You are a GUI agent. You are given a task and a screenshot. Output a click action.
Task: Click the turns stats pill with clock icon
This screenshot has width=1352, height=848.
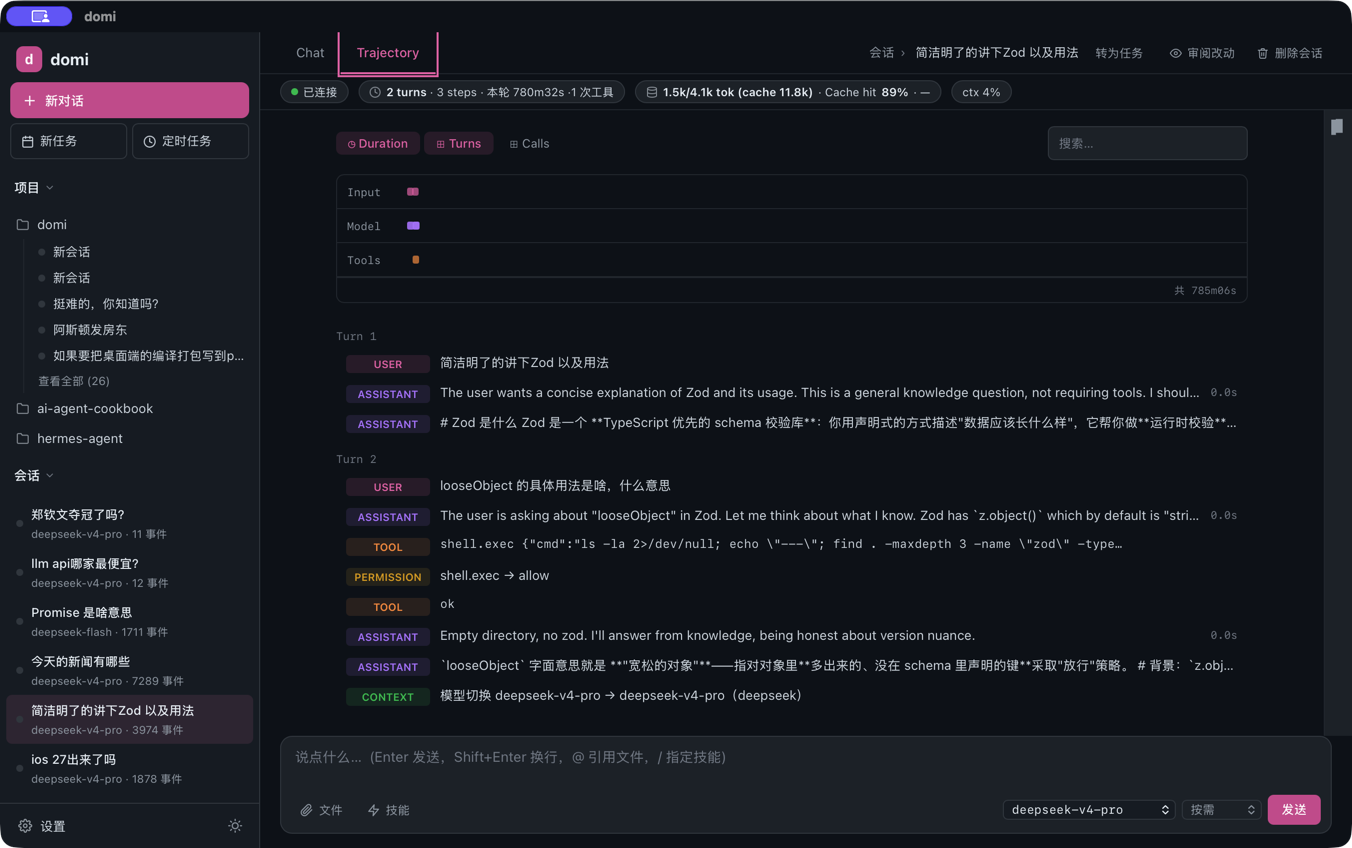[491, 92]
